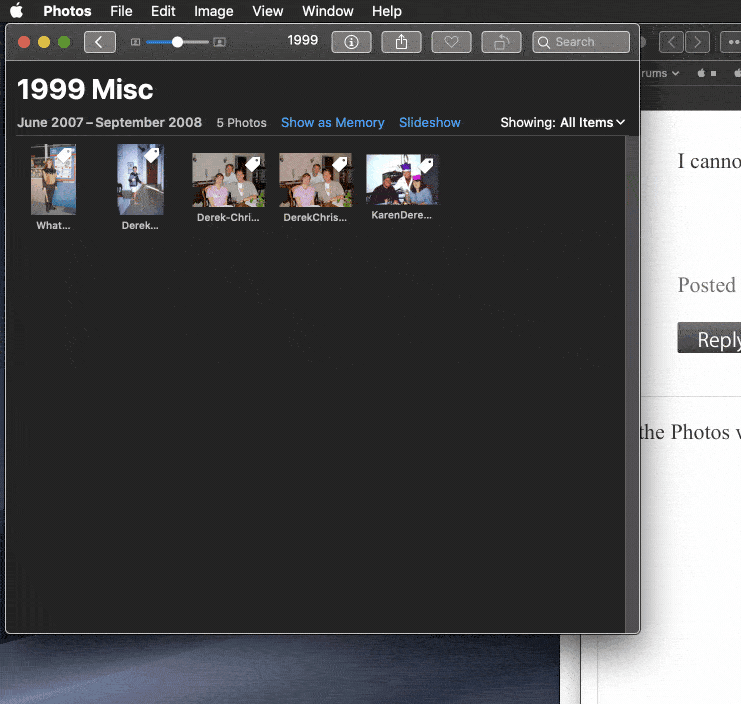
Task: Expand the Showing: All Items filter
Action: pyautogui.click(x=562, y=122)
